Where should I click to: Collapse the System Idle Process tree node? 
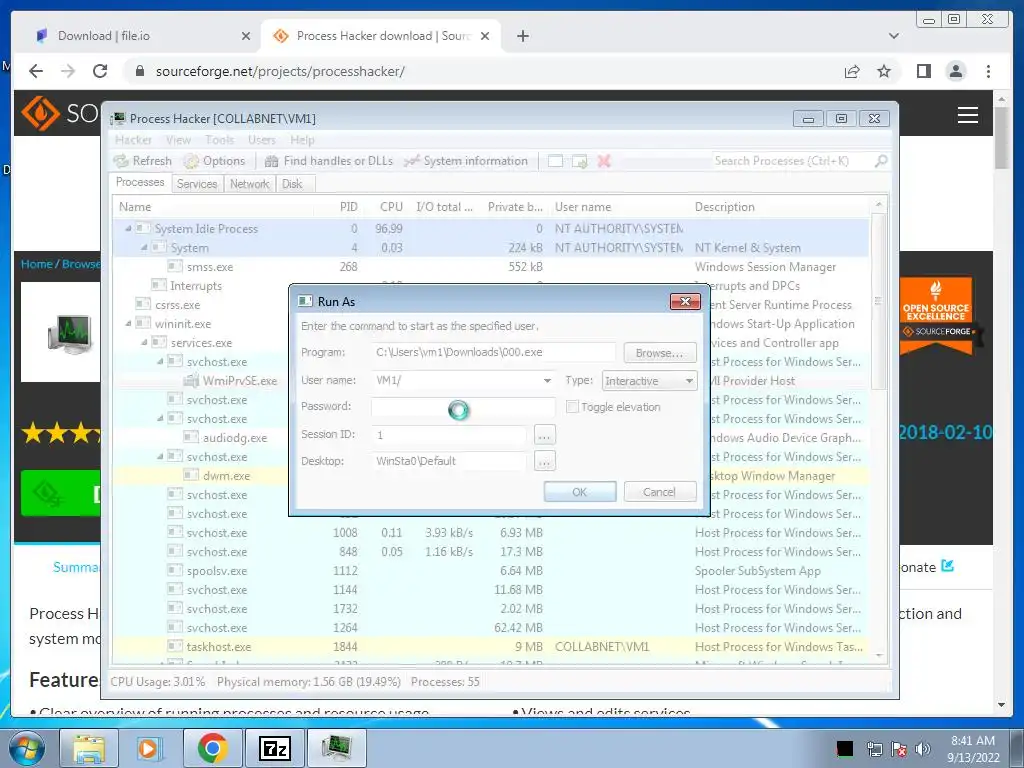coord(129,229)
